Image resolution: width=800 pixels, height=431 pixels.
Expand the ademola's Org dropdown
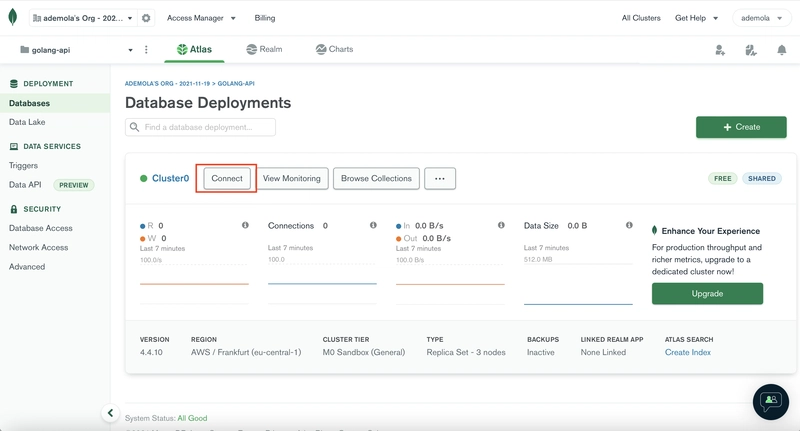click(83, 18)
